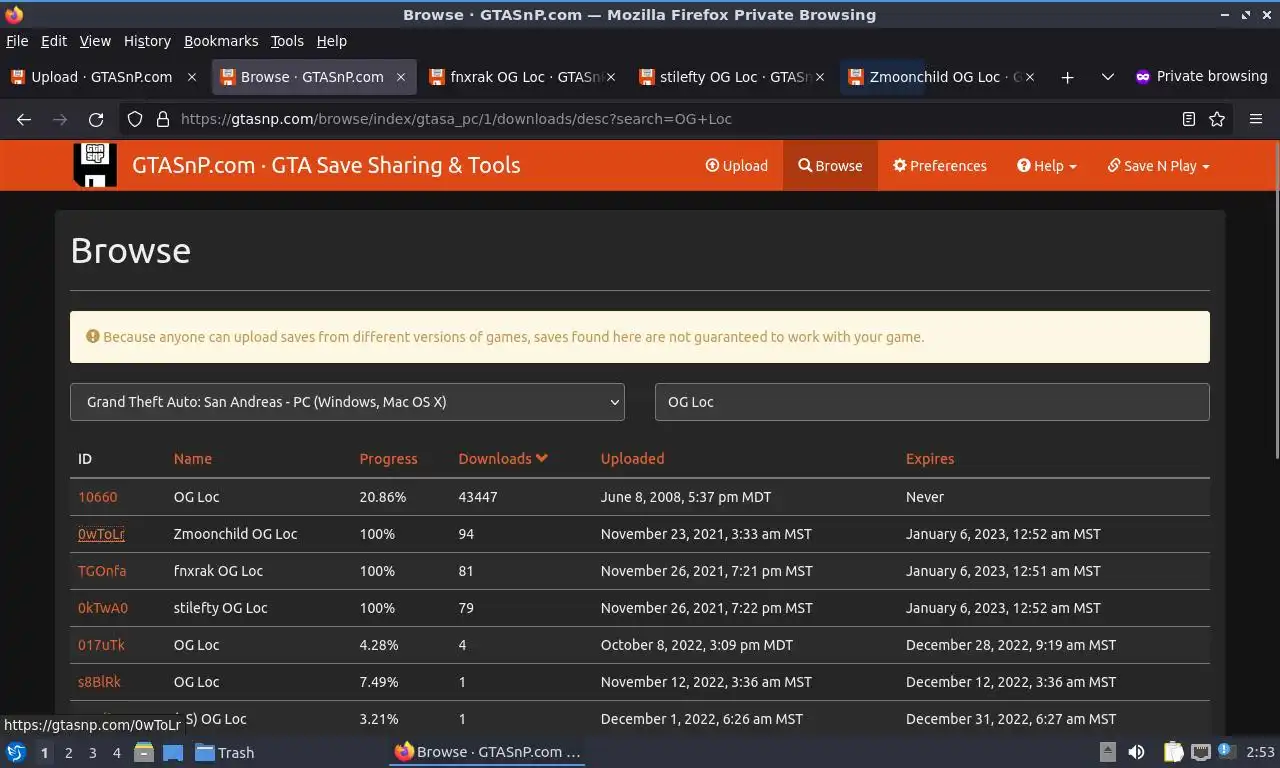This screenshot has height=768, width=1280.
Task: Click Browse in the site navbar
Action: click(830, 166)
